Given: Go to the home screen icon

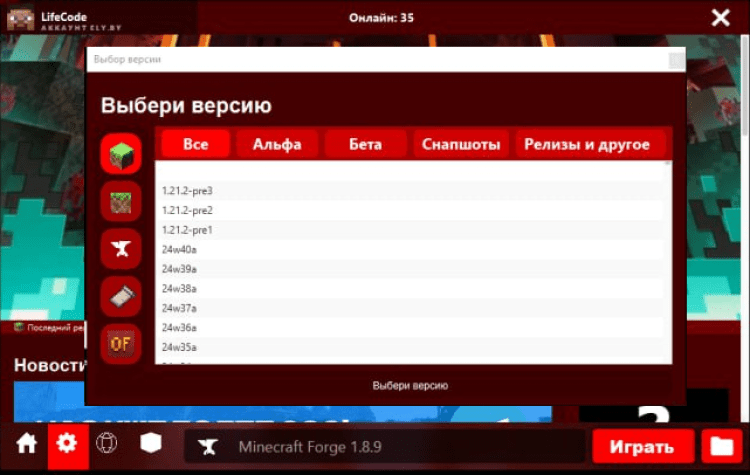Looking at the screenshot, I should [x=27, y=445].
